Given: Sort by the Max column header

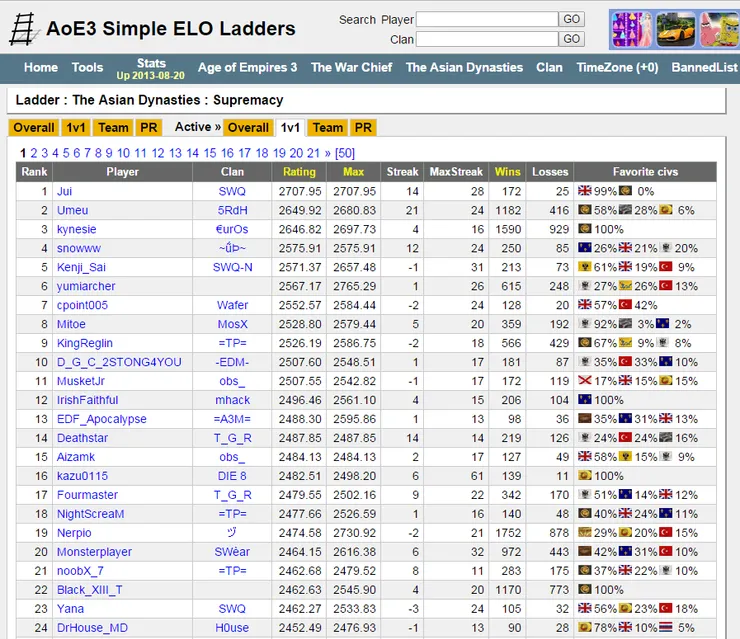Looking at the screenshot, I should click(x=353, y=172).
